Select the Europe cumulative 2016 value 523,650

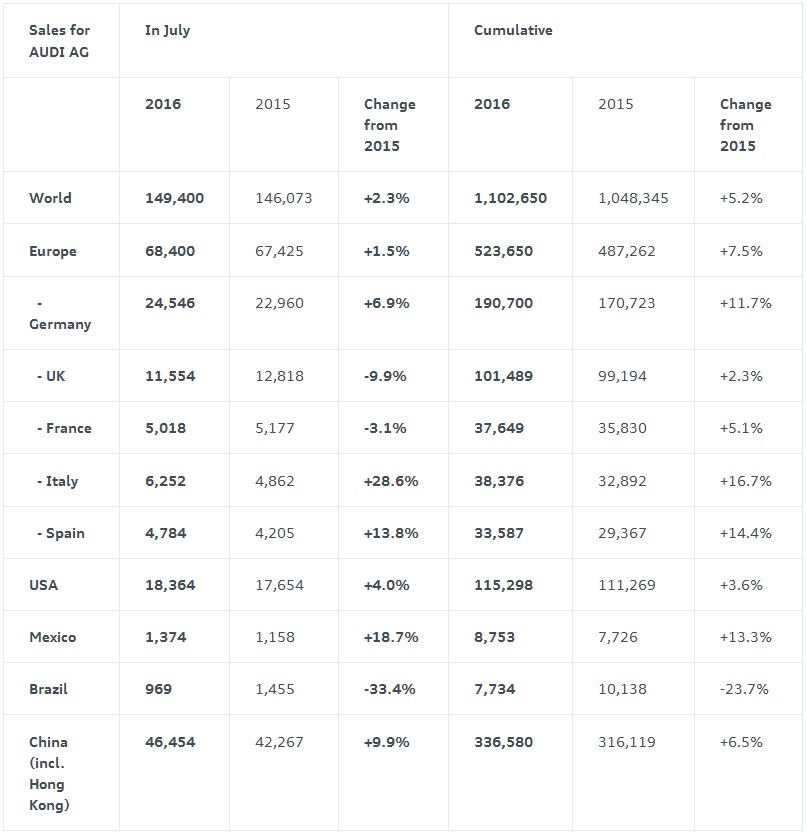[510, 251]
